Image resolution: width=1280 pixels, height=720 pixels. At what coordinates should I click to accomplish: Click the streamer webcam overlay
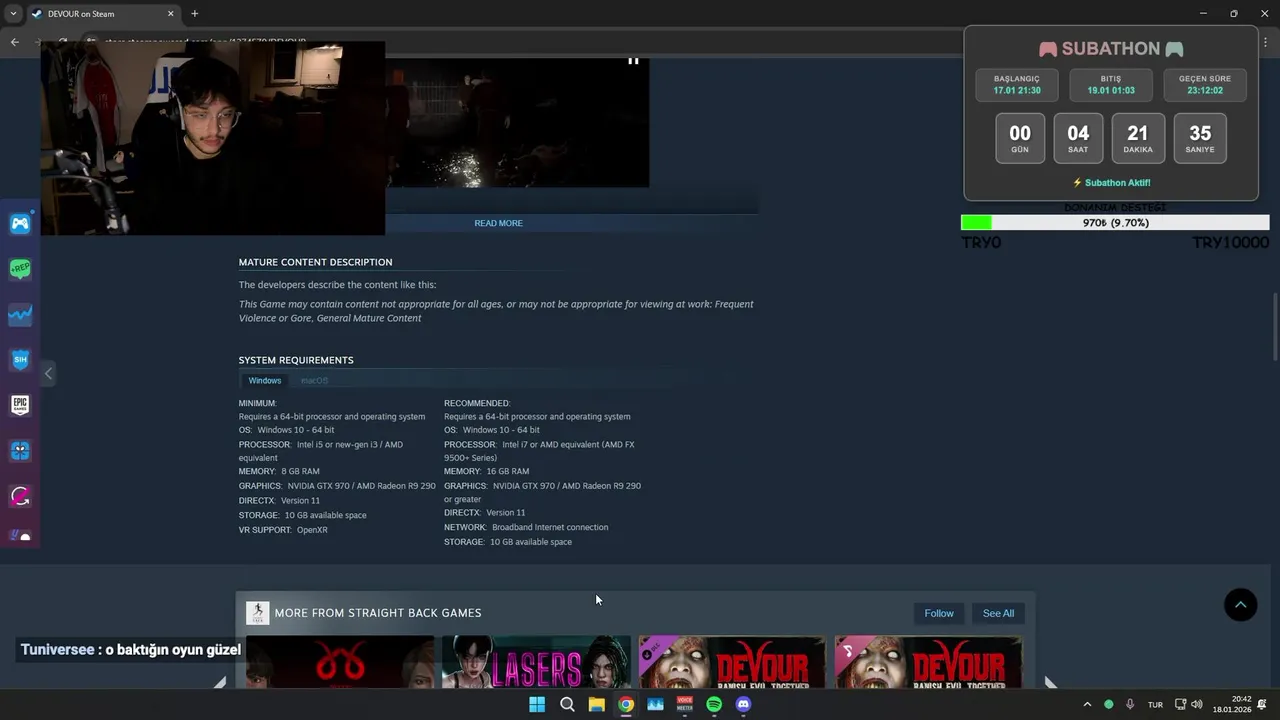pos(212,139)
